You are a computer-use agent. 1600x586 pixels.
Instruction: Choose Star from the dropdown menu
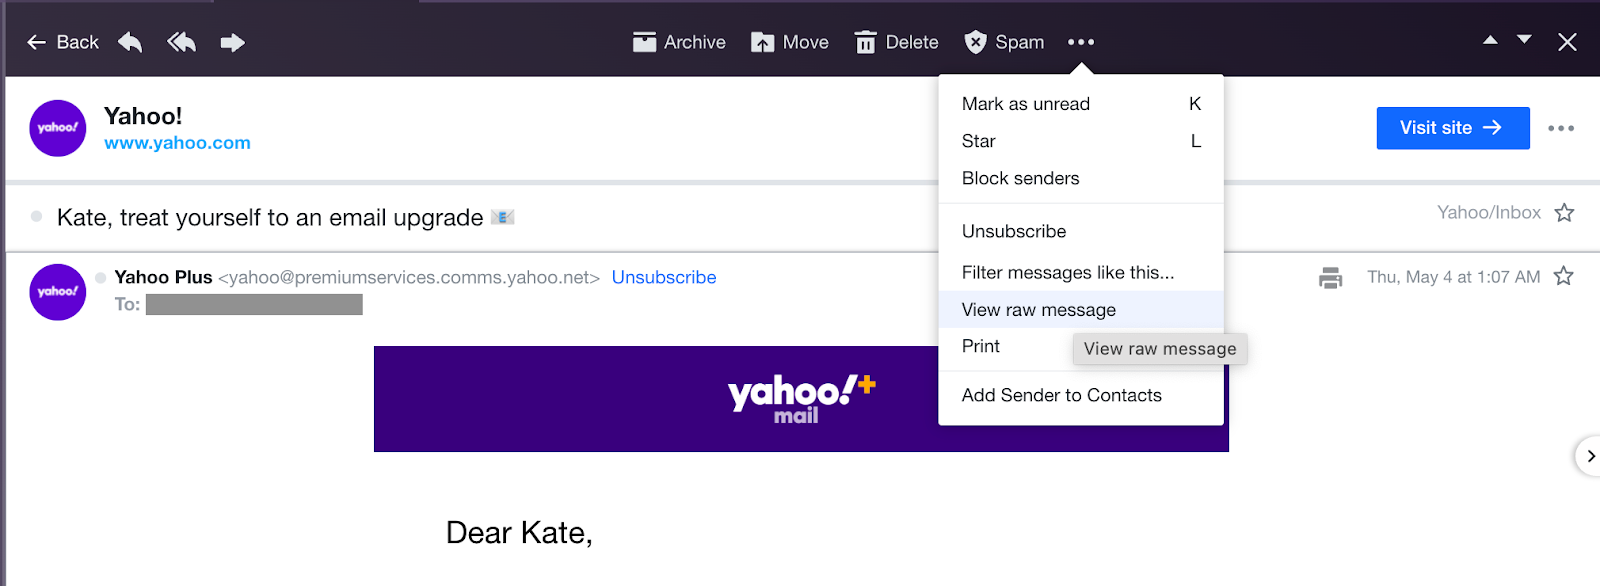coord(1081,141)
